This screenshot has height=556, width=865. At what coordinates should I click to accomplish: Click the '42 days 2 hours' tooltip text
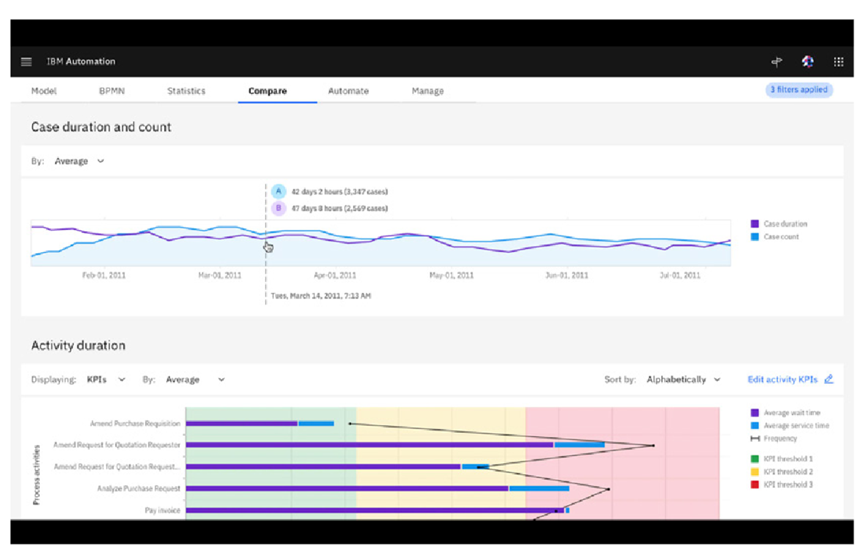click(339, 192)
